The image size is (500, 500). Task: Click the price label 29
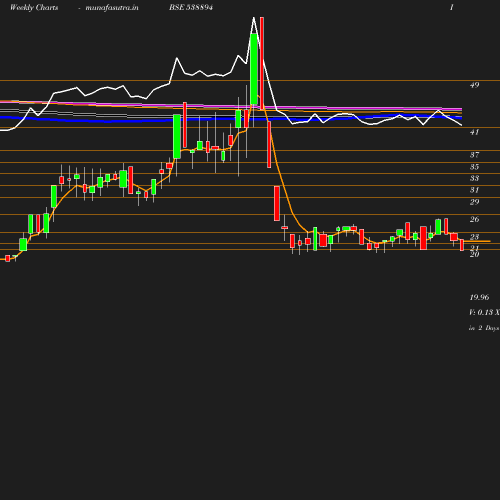coord(474,202)
